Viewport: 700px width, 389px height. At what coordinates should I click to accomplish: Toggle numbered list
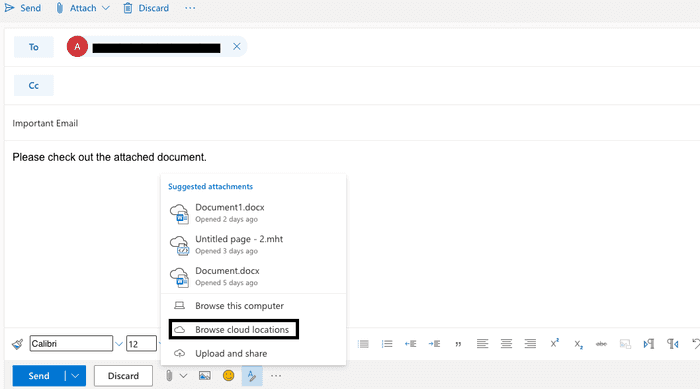pyautogui.click(x=387, y=344)
